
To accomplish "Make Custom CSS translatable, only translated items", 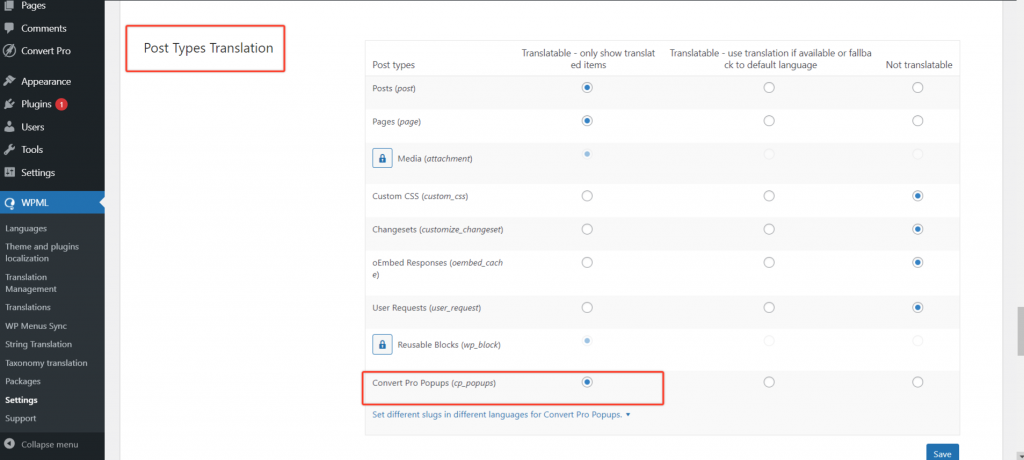I will point(587,195).
